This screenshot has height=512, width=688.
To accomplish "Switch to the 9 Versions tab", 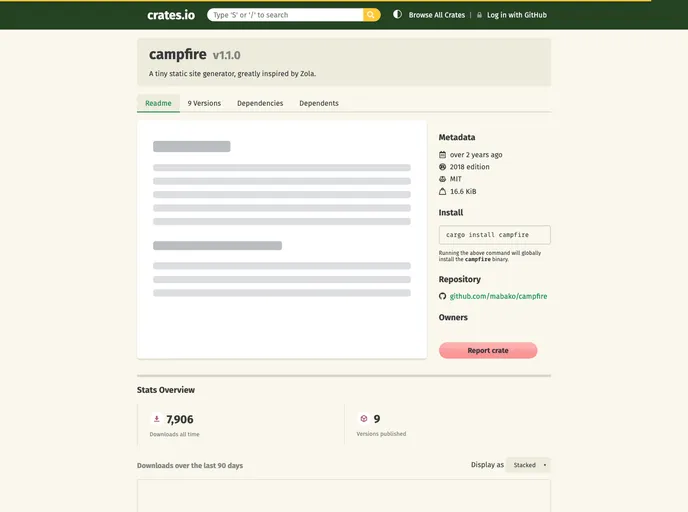I will tap(204, 103).
